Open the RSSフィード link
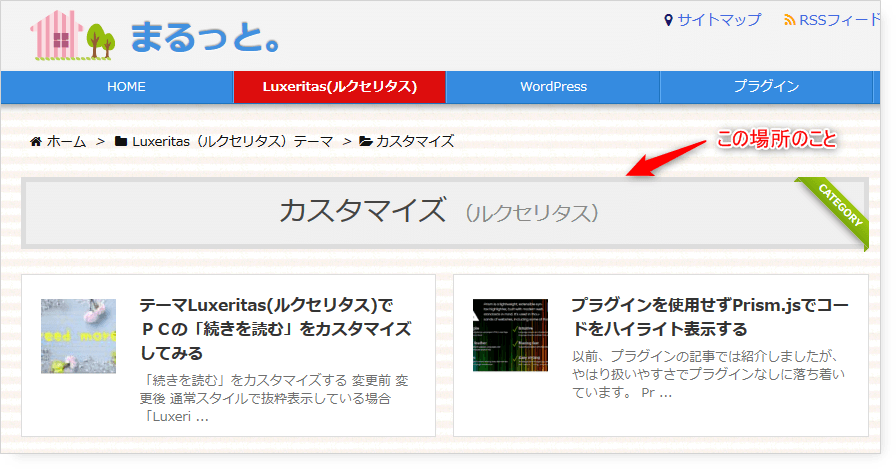This screenshot has height=469, width=896. tap(840, 20)
